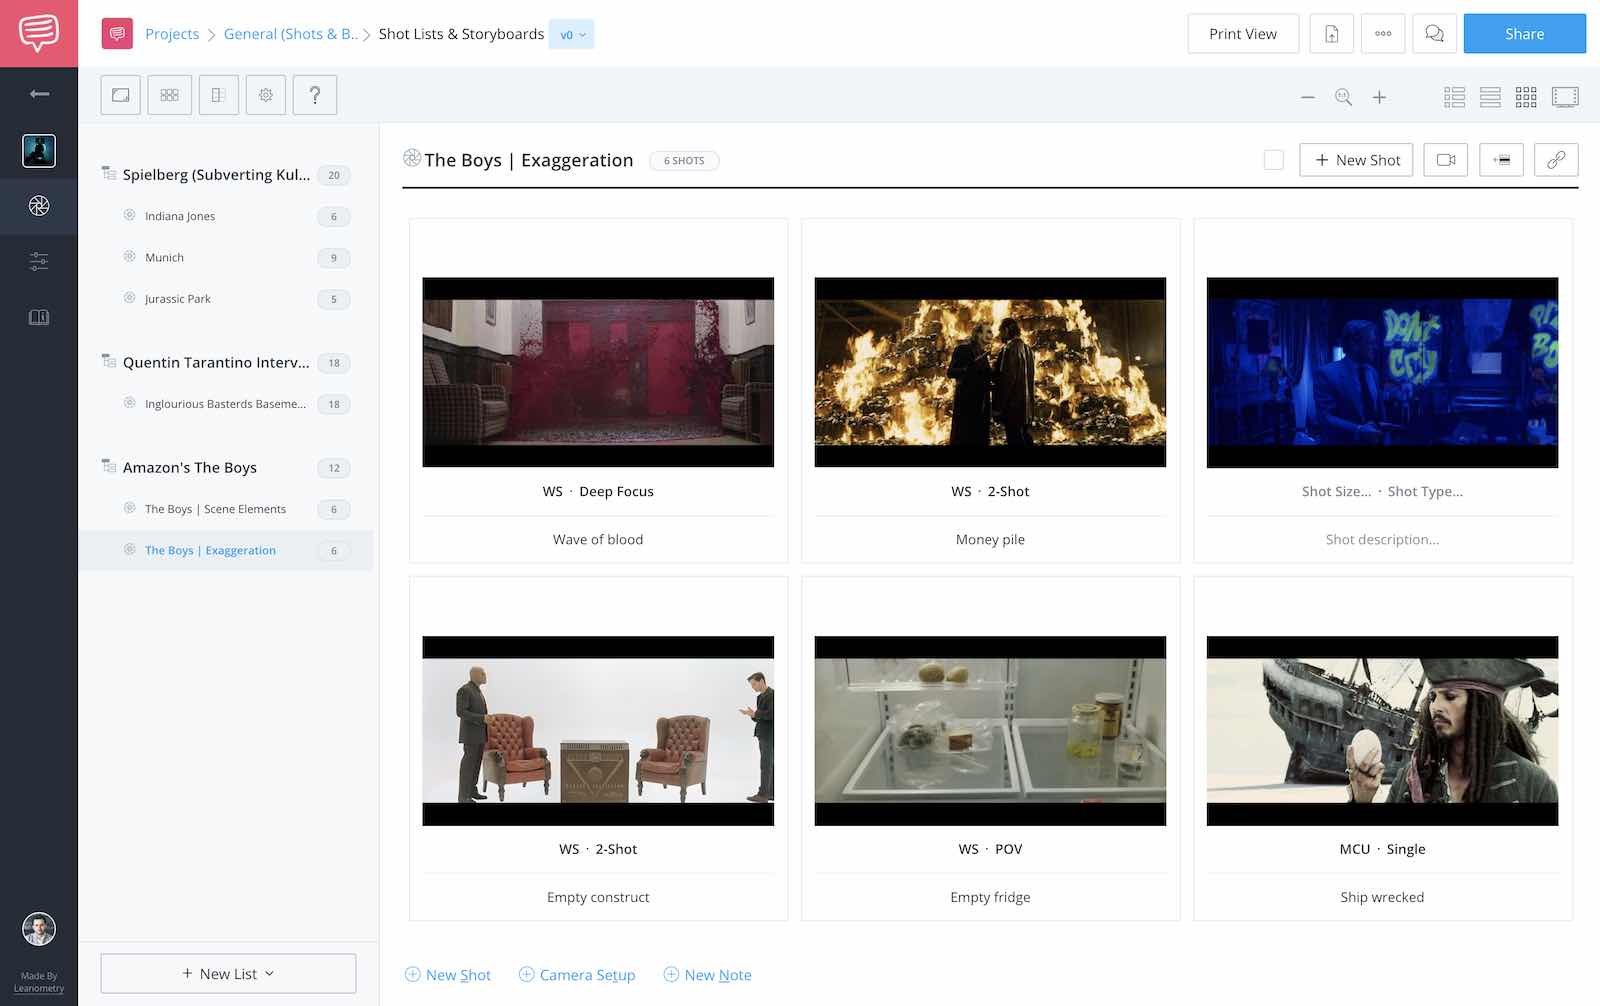Open the more options ellipsis button
The image size is (1600, 1006).
tap(1383, 34)
